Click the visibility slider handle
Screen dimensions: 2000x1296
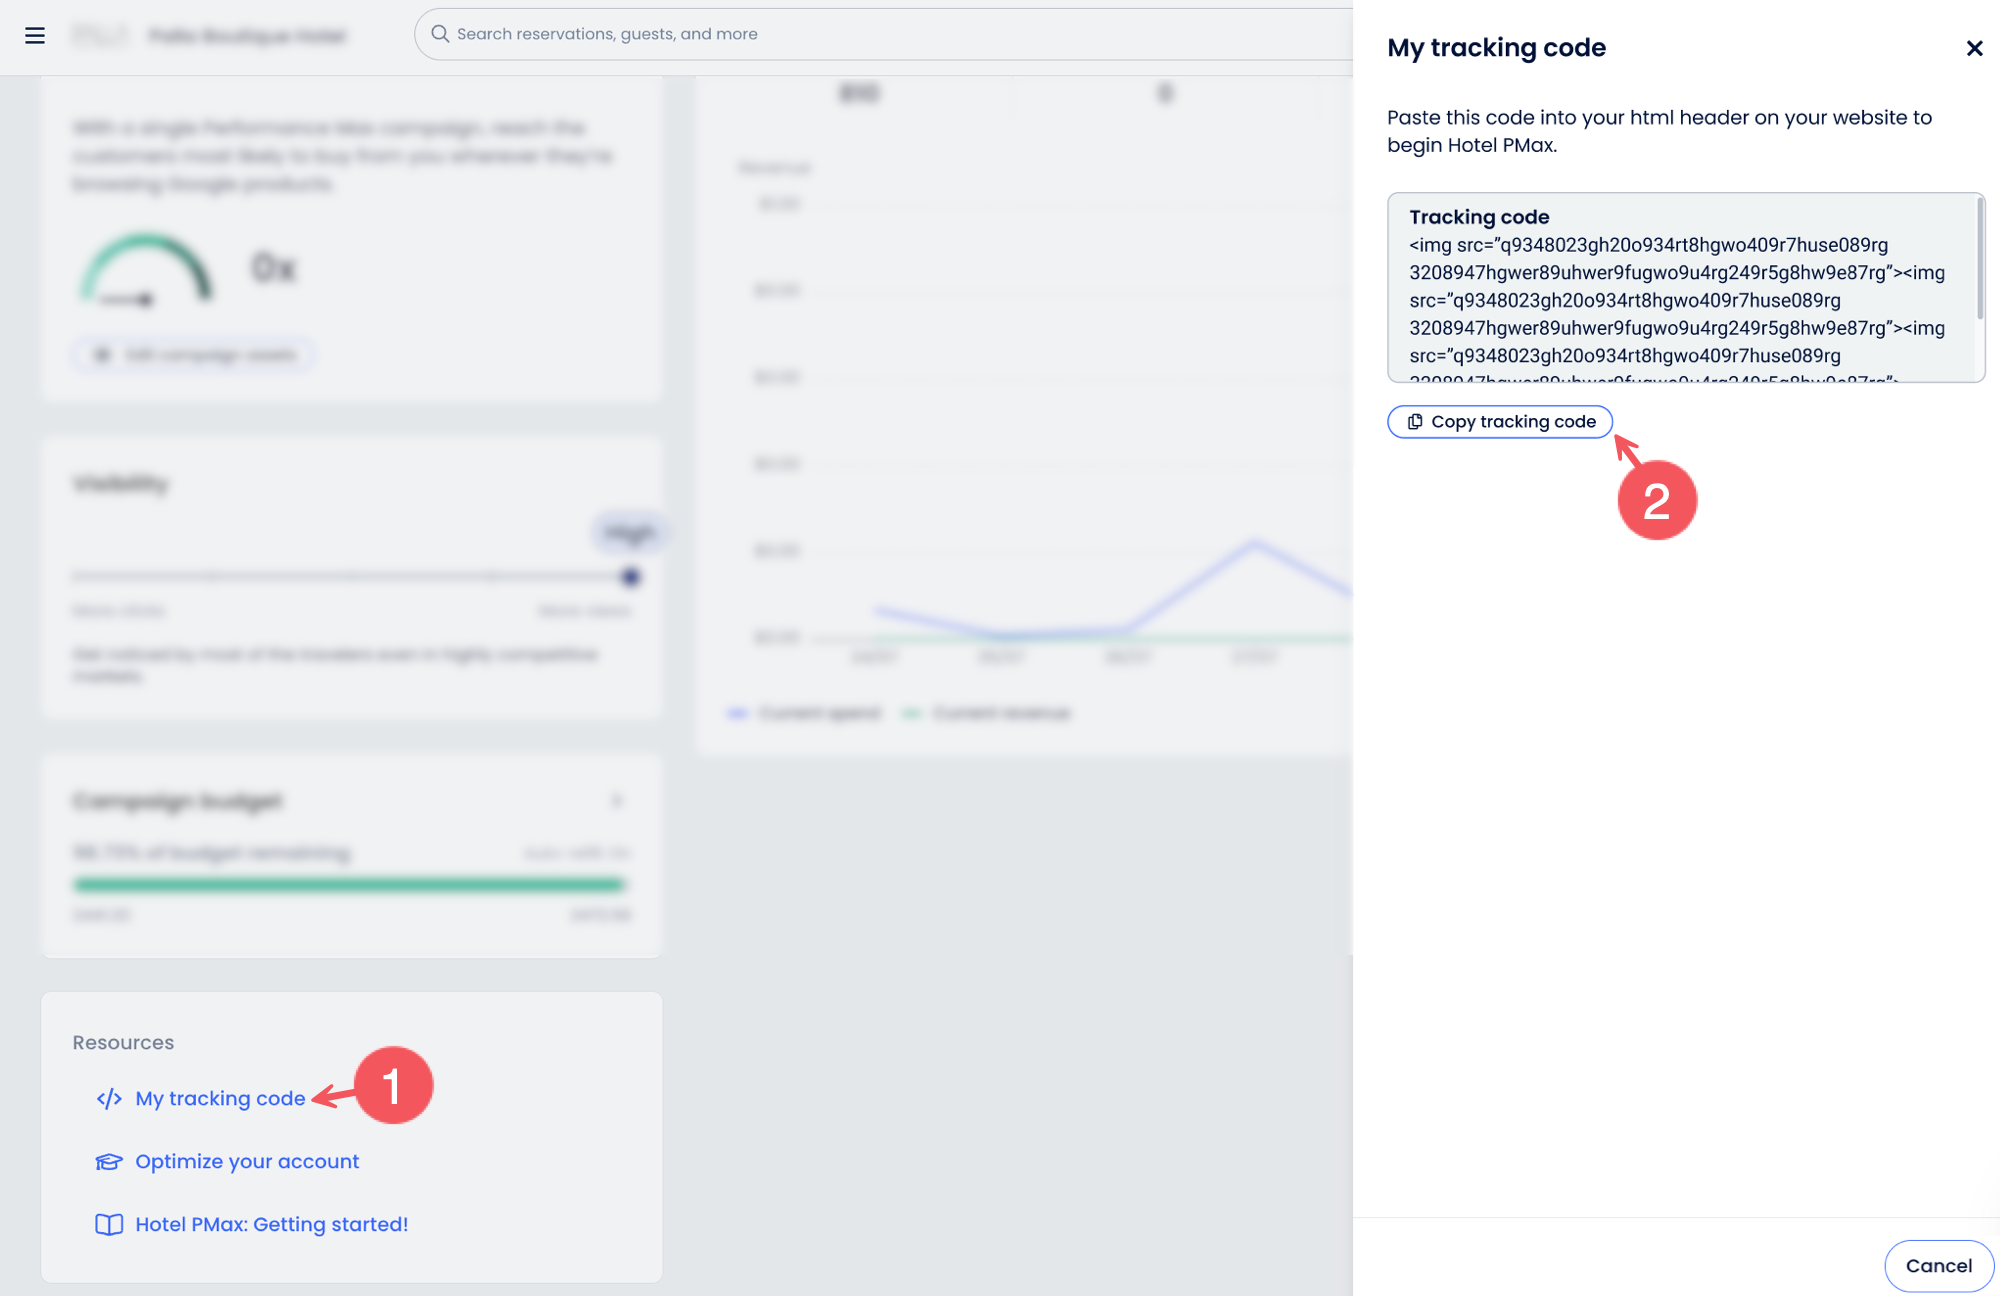[x=630, y=577]
